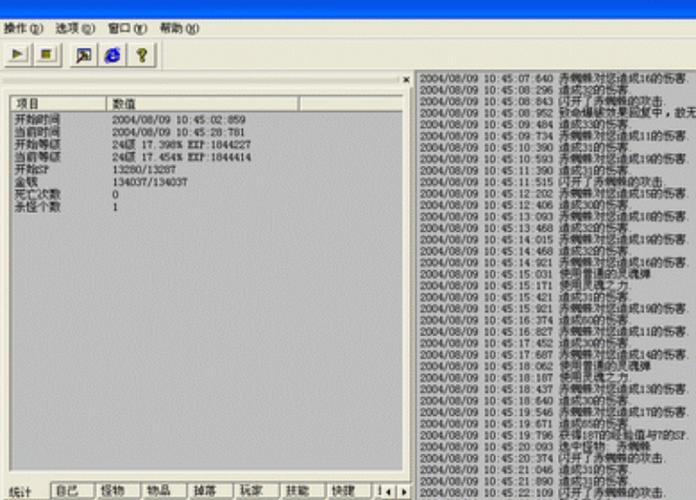Click the yellow question mark help icon

[x=141, y=56]
